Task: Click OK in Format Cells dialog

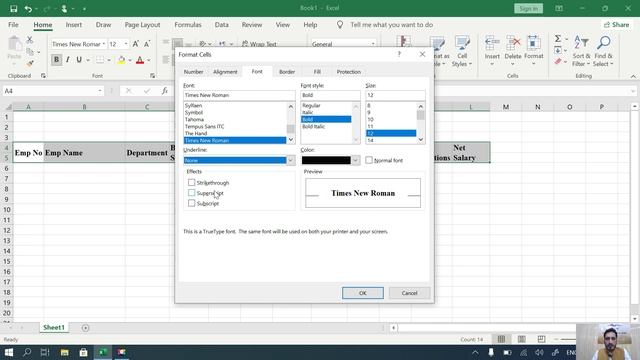Action: pos(363,293)
